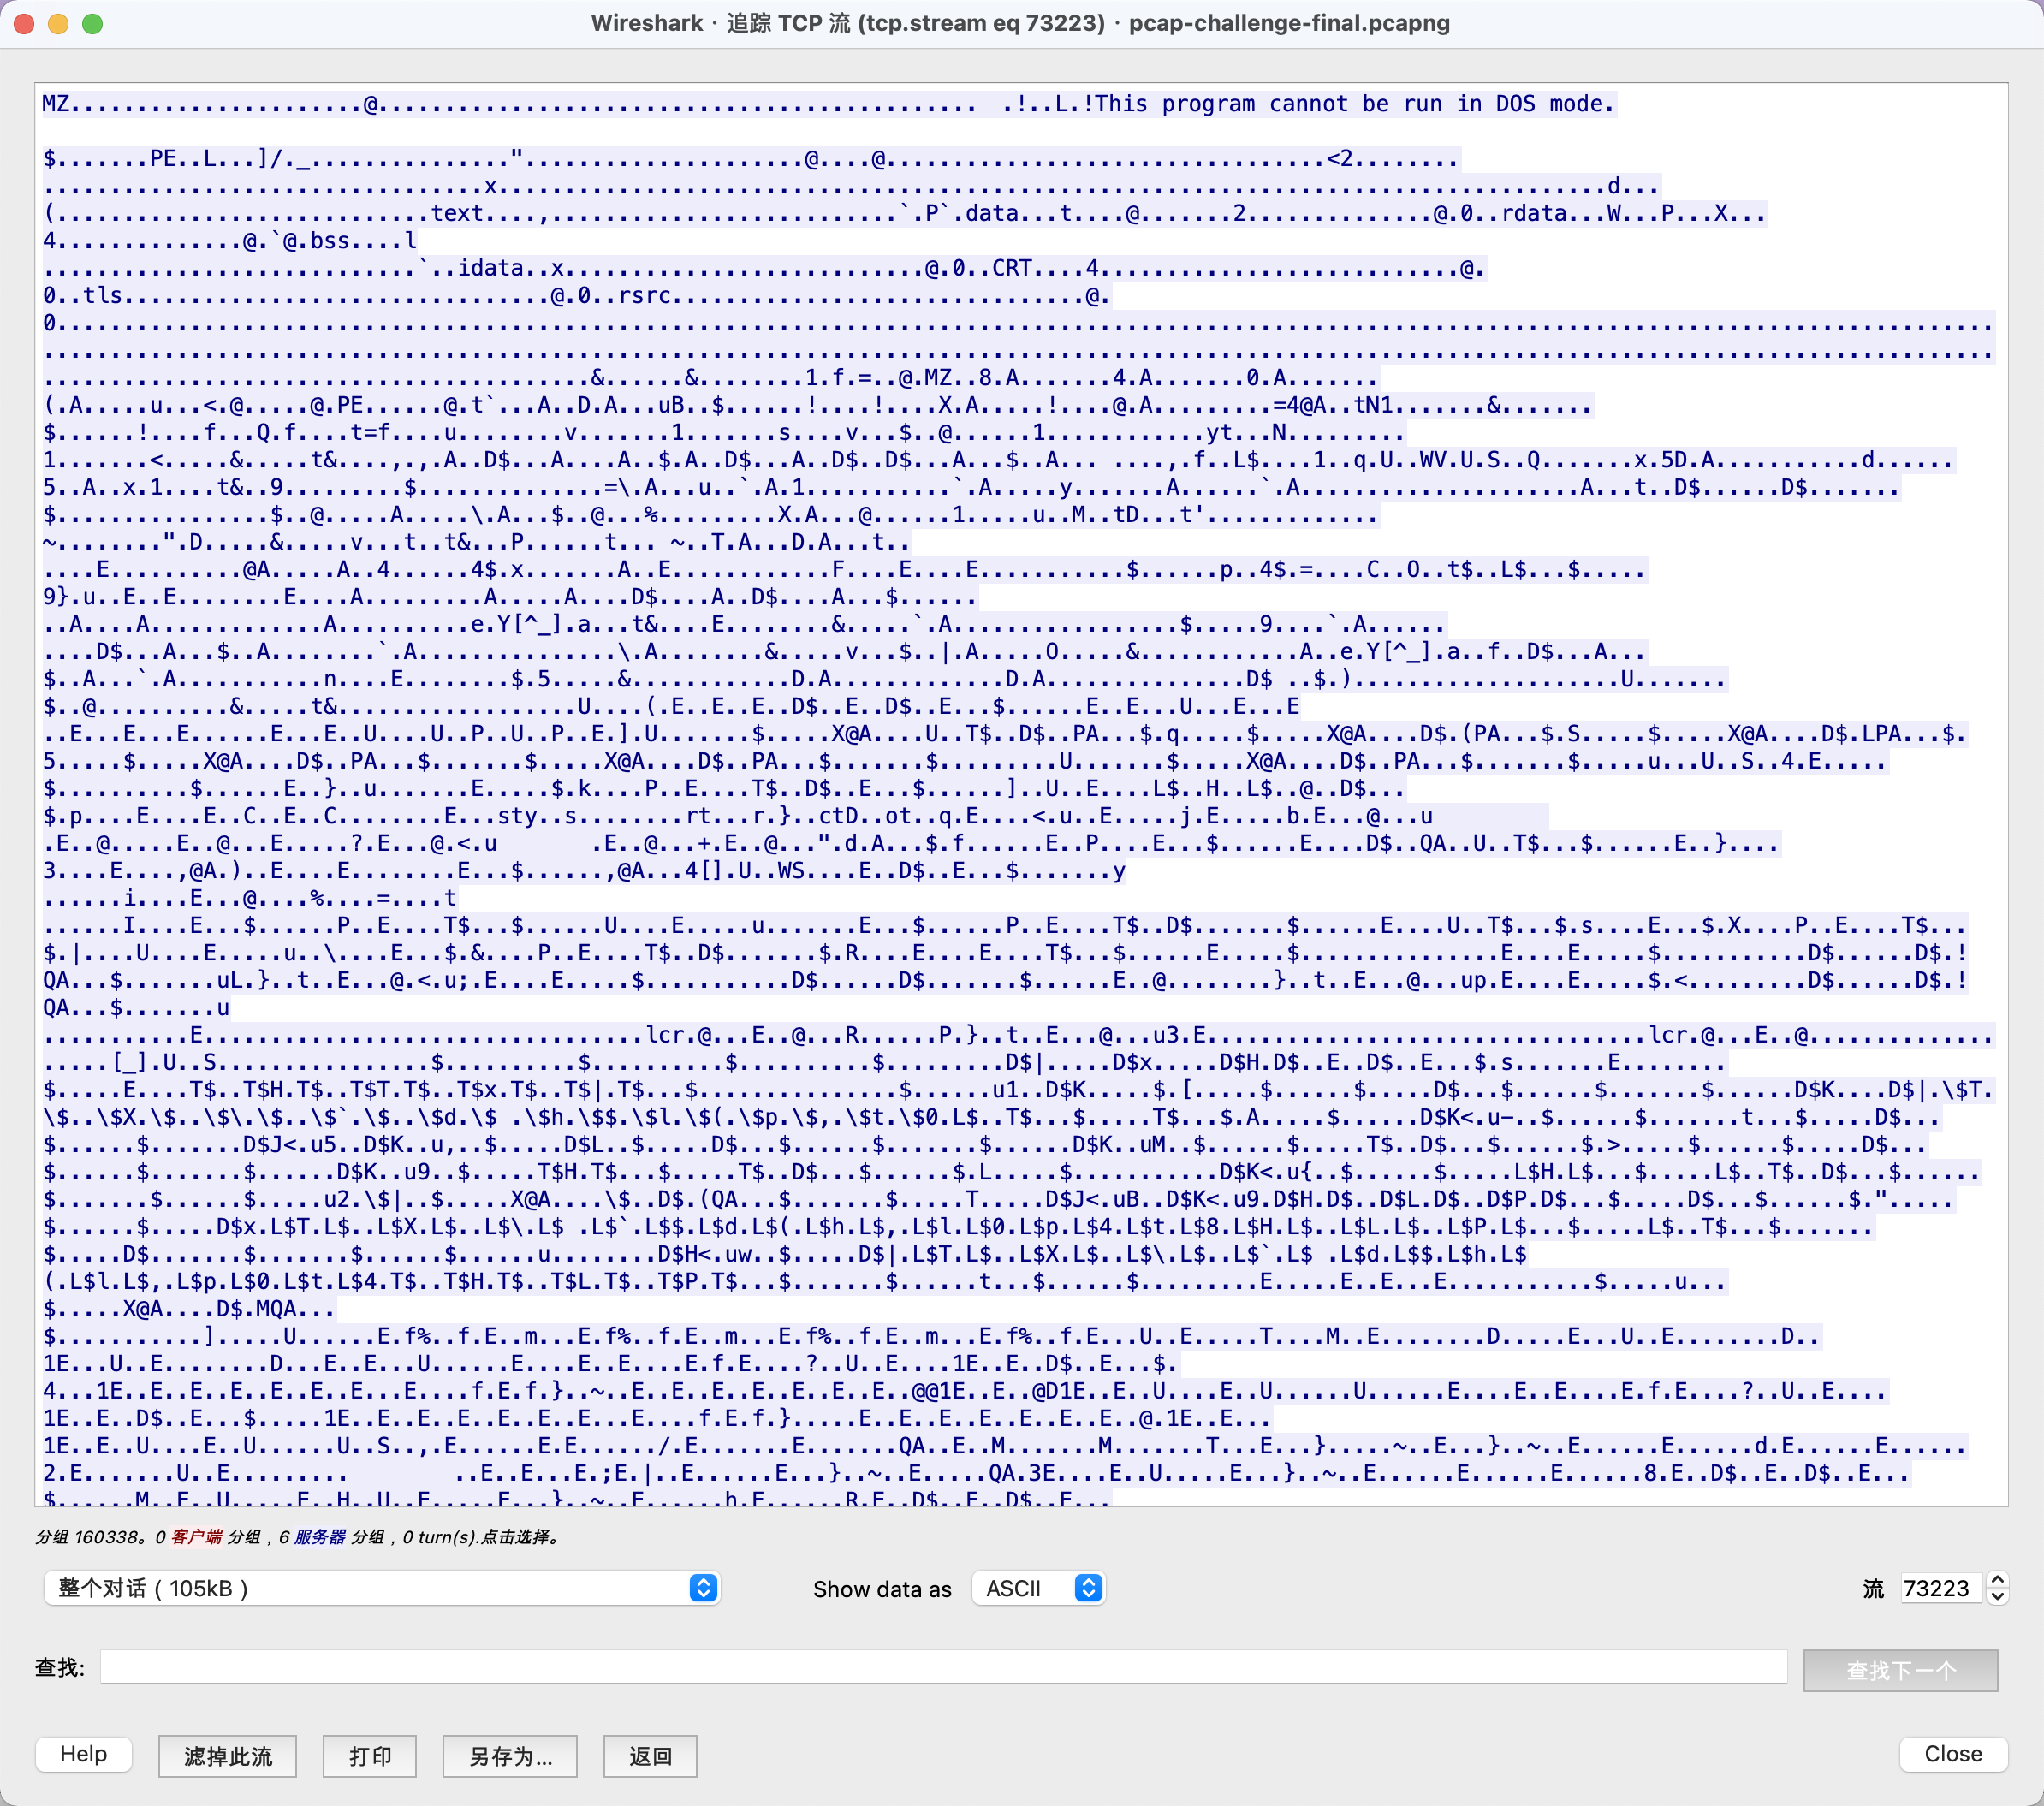2044x1806 pixels.
Task: Click the yellow minimize window button
Action: pos(58,23)
